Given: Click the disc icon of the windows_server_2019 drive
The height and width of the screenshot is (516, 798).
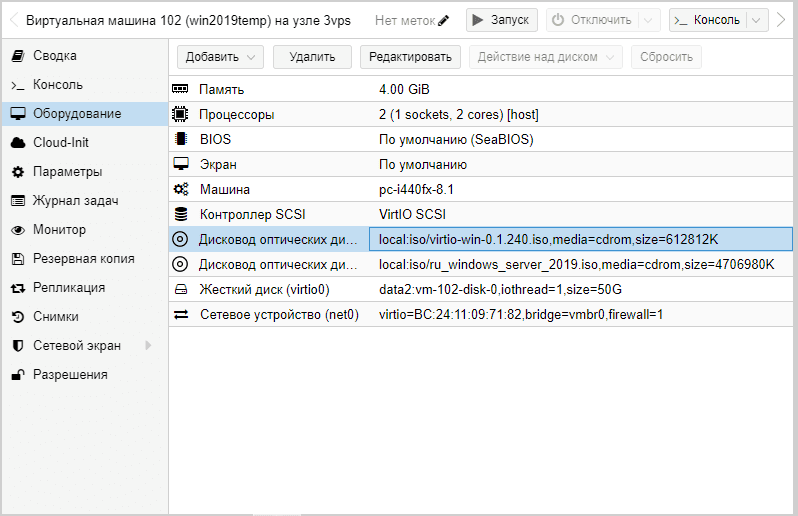Looking at the screenshot, I should pos(180,264).
